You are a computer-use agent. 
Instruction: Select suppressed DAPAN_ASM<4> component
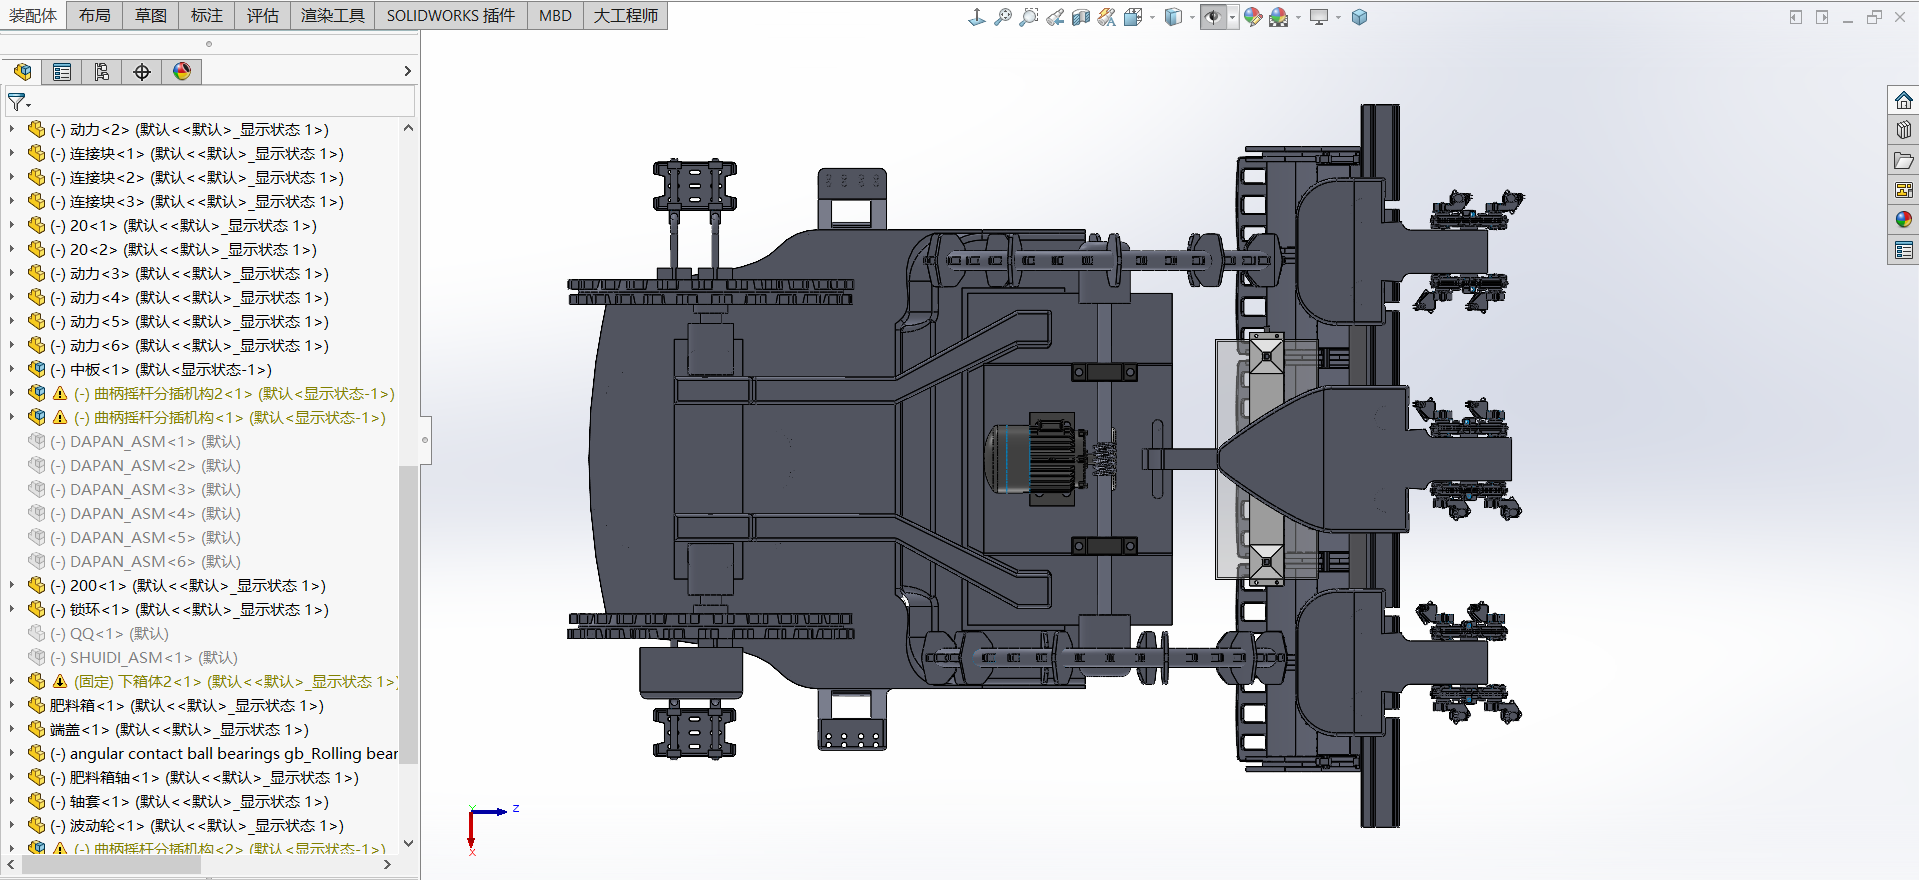tap(145, 513)
